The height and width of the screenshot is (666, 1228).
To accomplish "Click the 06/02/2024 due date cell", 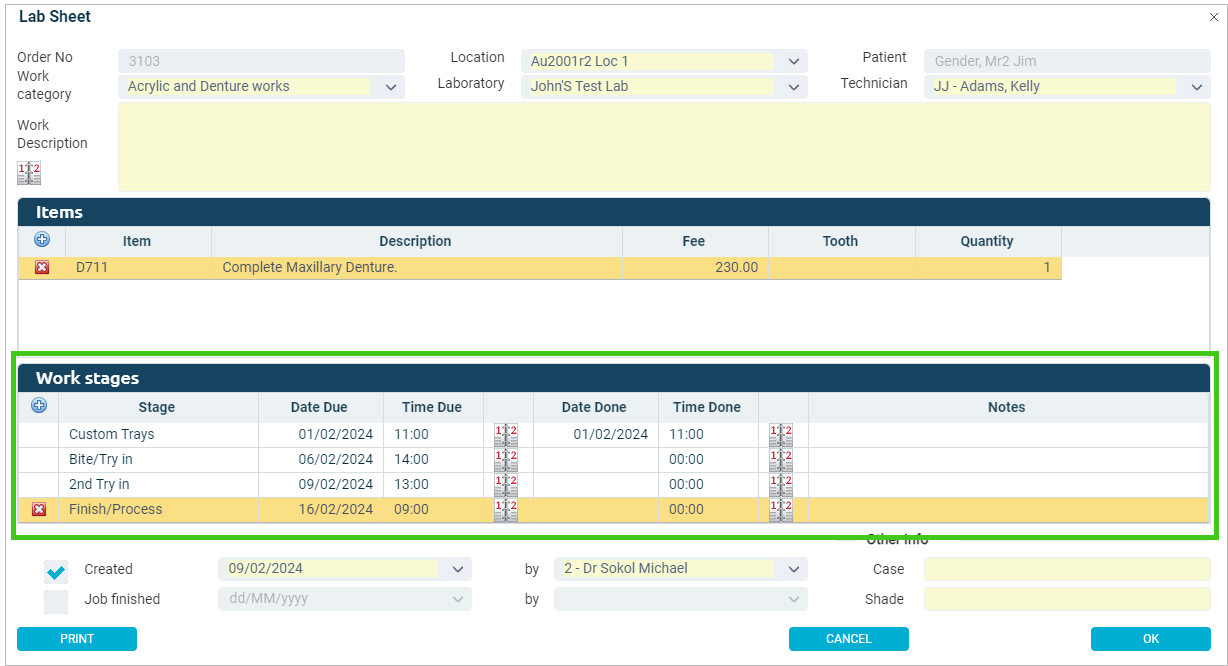I will pyautogui.click(x=321, y=460).
